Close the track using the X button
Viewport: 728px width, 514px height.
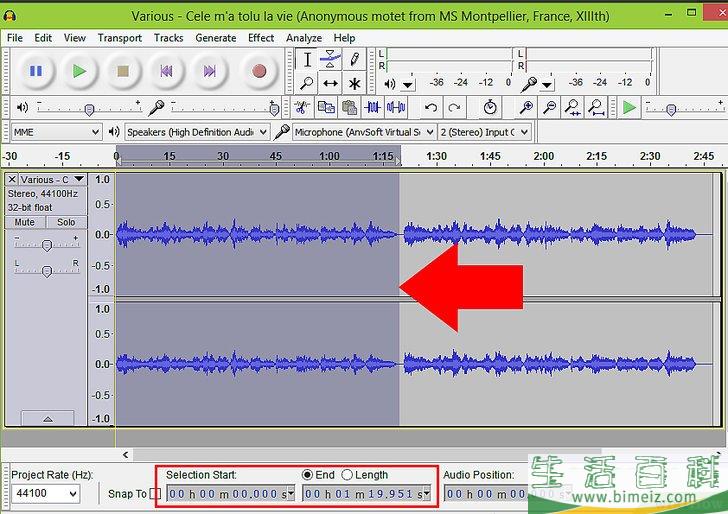click(12, 179)
